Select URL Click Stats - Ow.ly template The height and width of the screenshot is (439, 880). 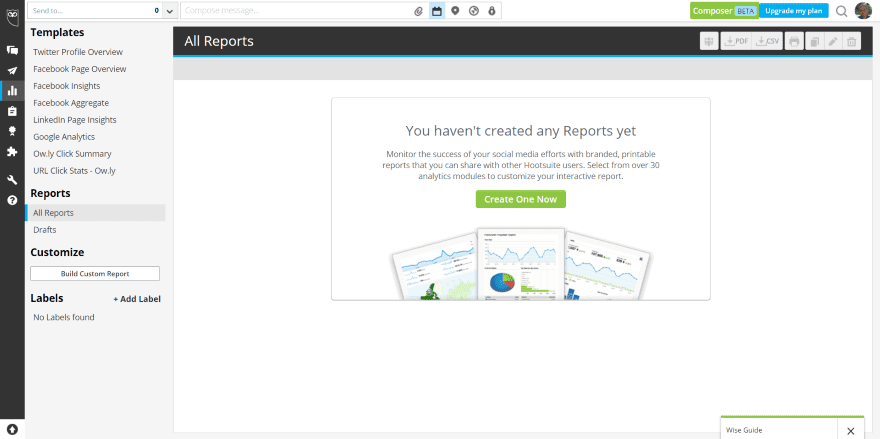coord(75,170)
